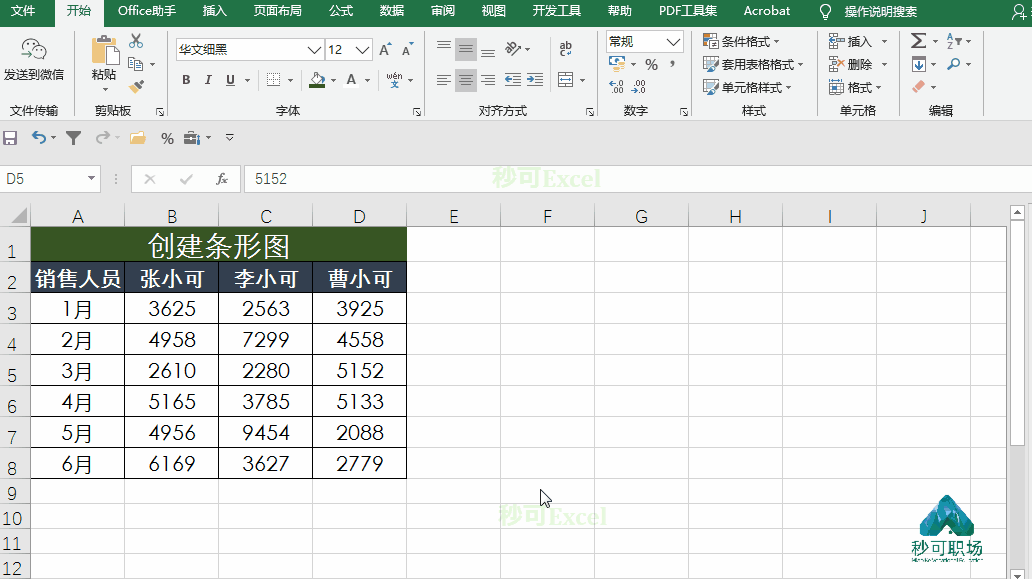Viewport: 1032px width, 579px height.
Task: Click the borders icon
Action: pyautogui.click(x=273, y=80)
